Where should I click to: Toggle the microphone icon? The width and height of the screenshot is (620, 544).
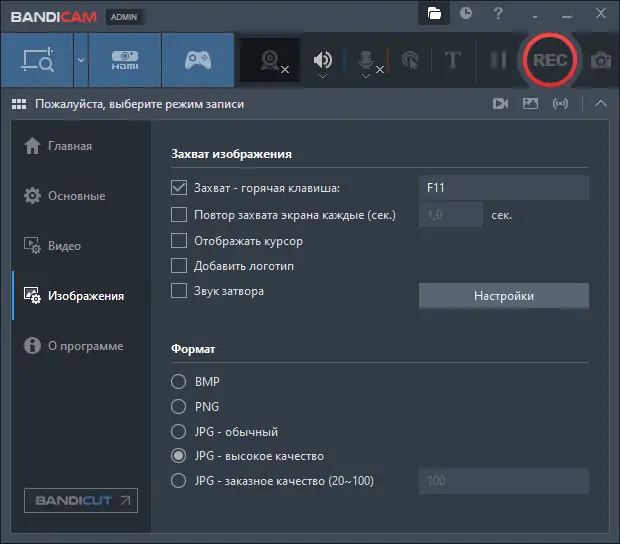click(x=366, y=60)
